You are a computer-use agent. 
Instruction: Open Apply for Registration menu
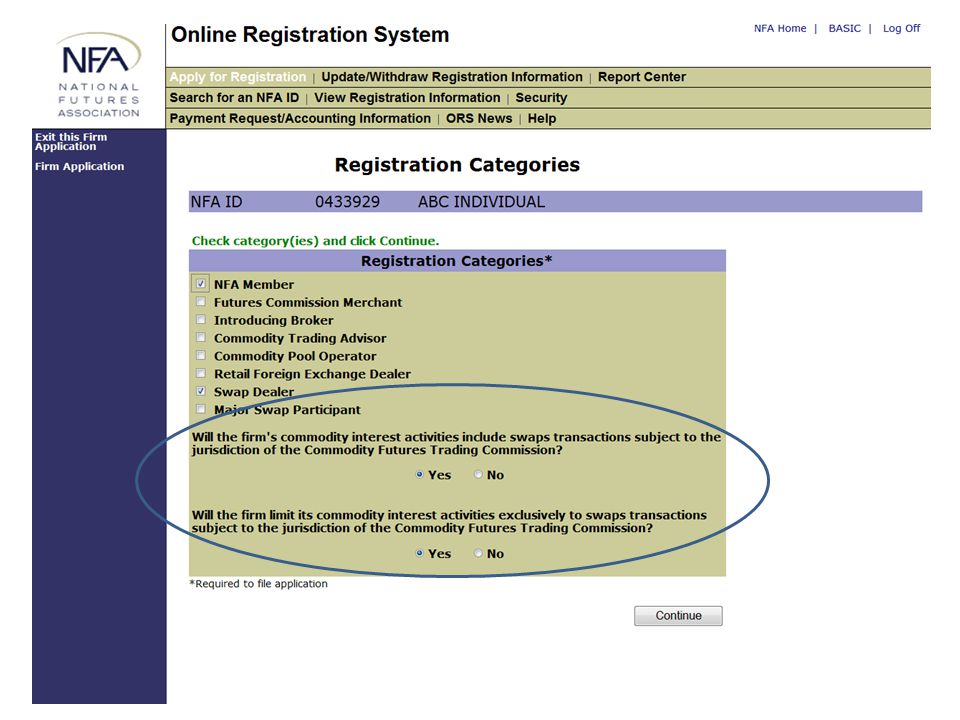(238, 77)
